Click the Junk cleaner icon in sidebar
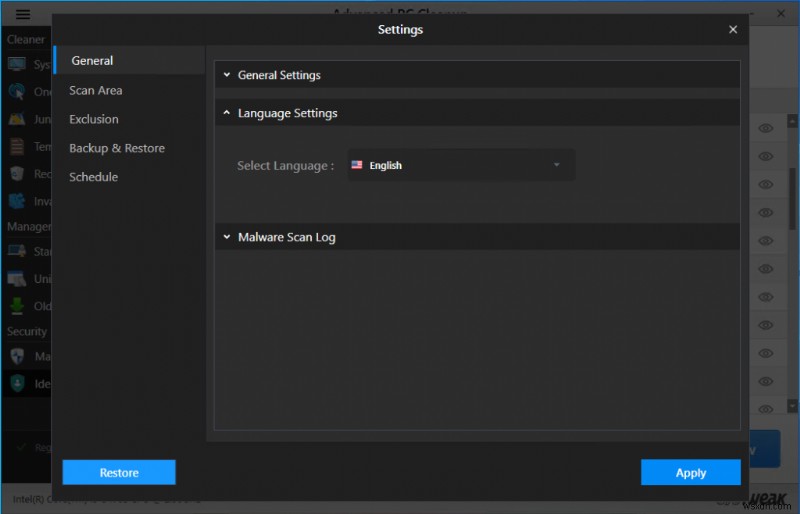Screen dimensions: 800x514 tap(16, 119)
